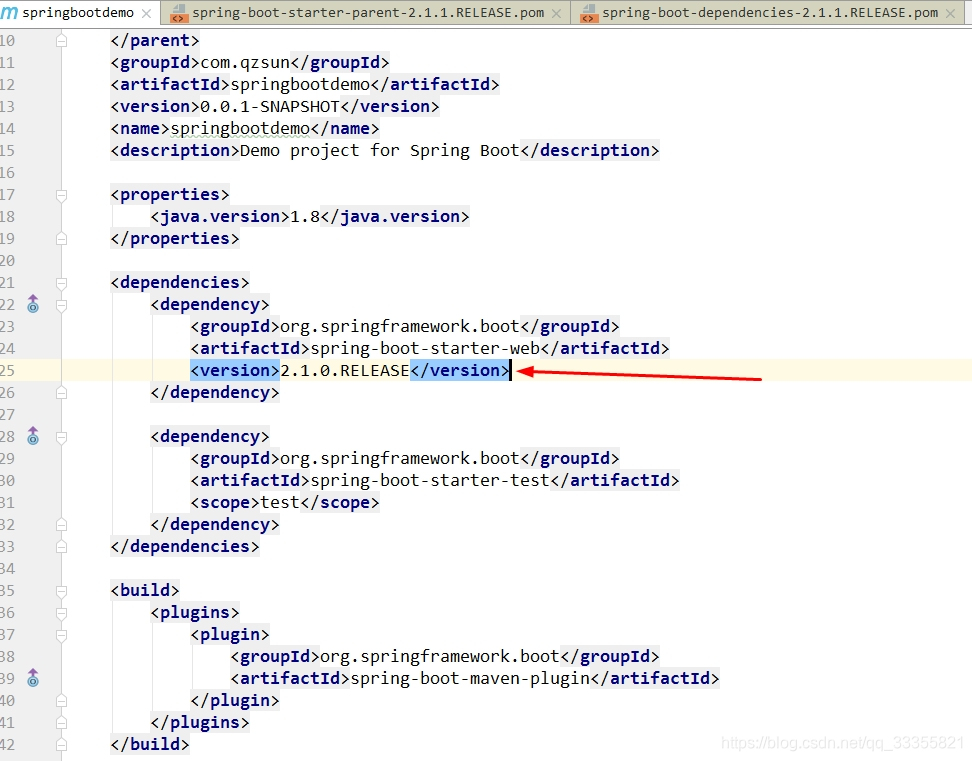Click fold marker at closing properties tag
Screen dimensions: 972x761
[61, 239]
